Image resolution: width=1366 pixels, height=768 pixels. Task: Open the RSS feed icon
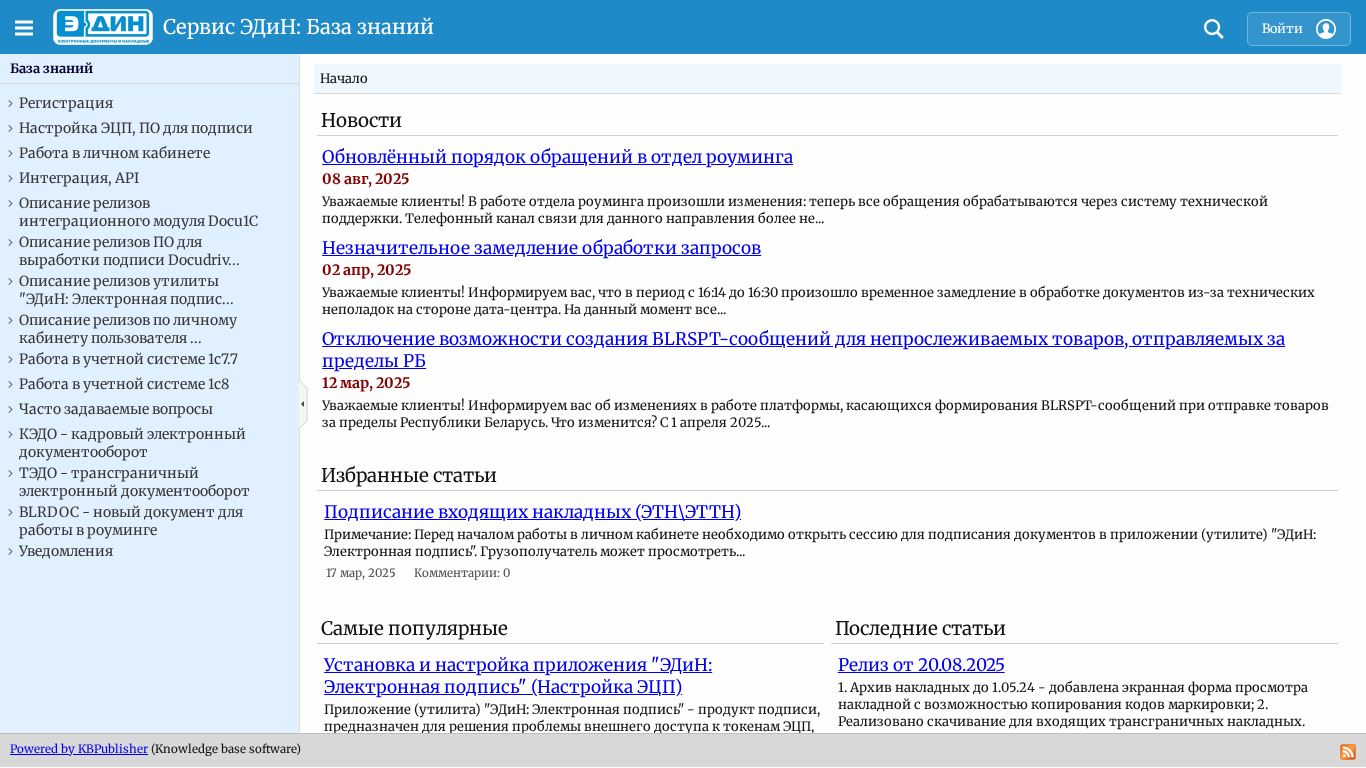tap(1348, 752)
